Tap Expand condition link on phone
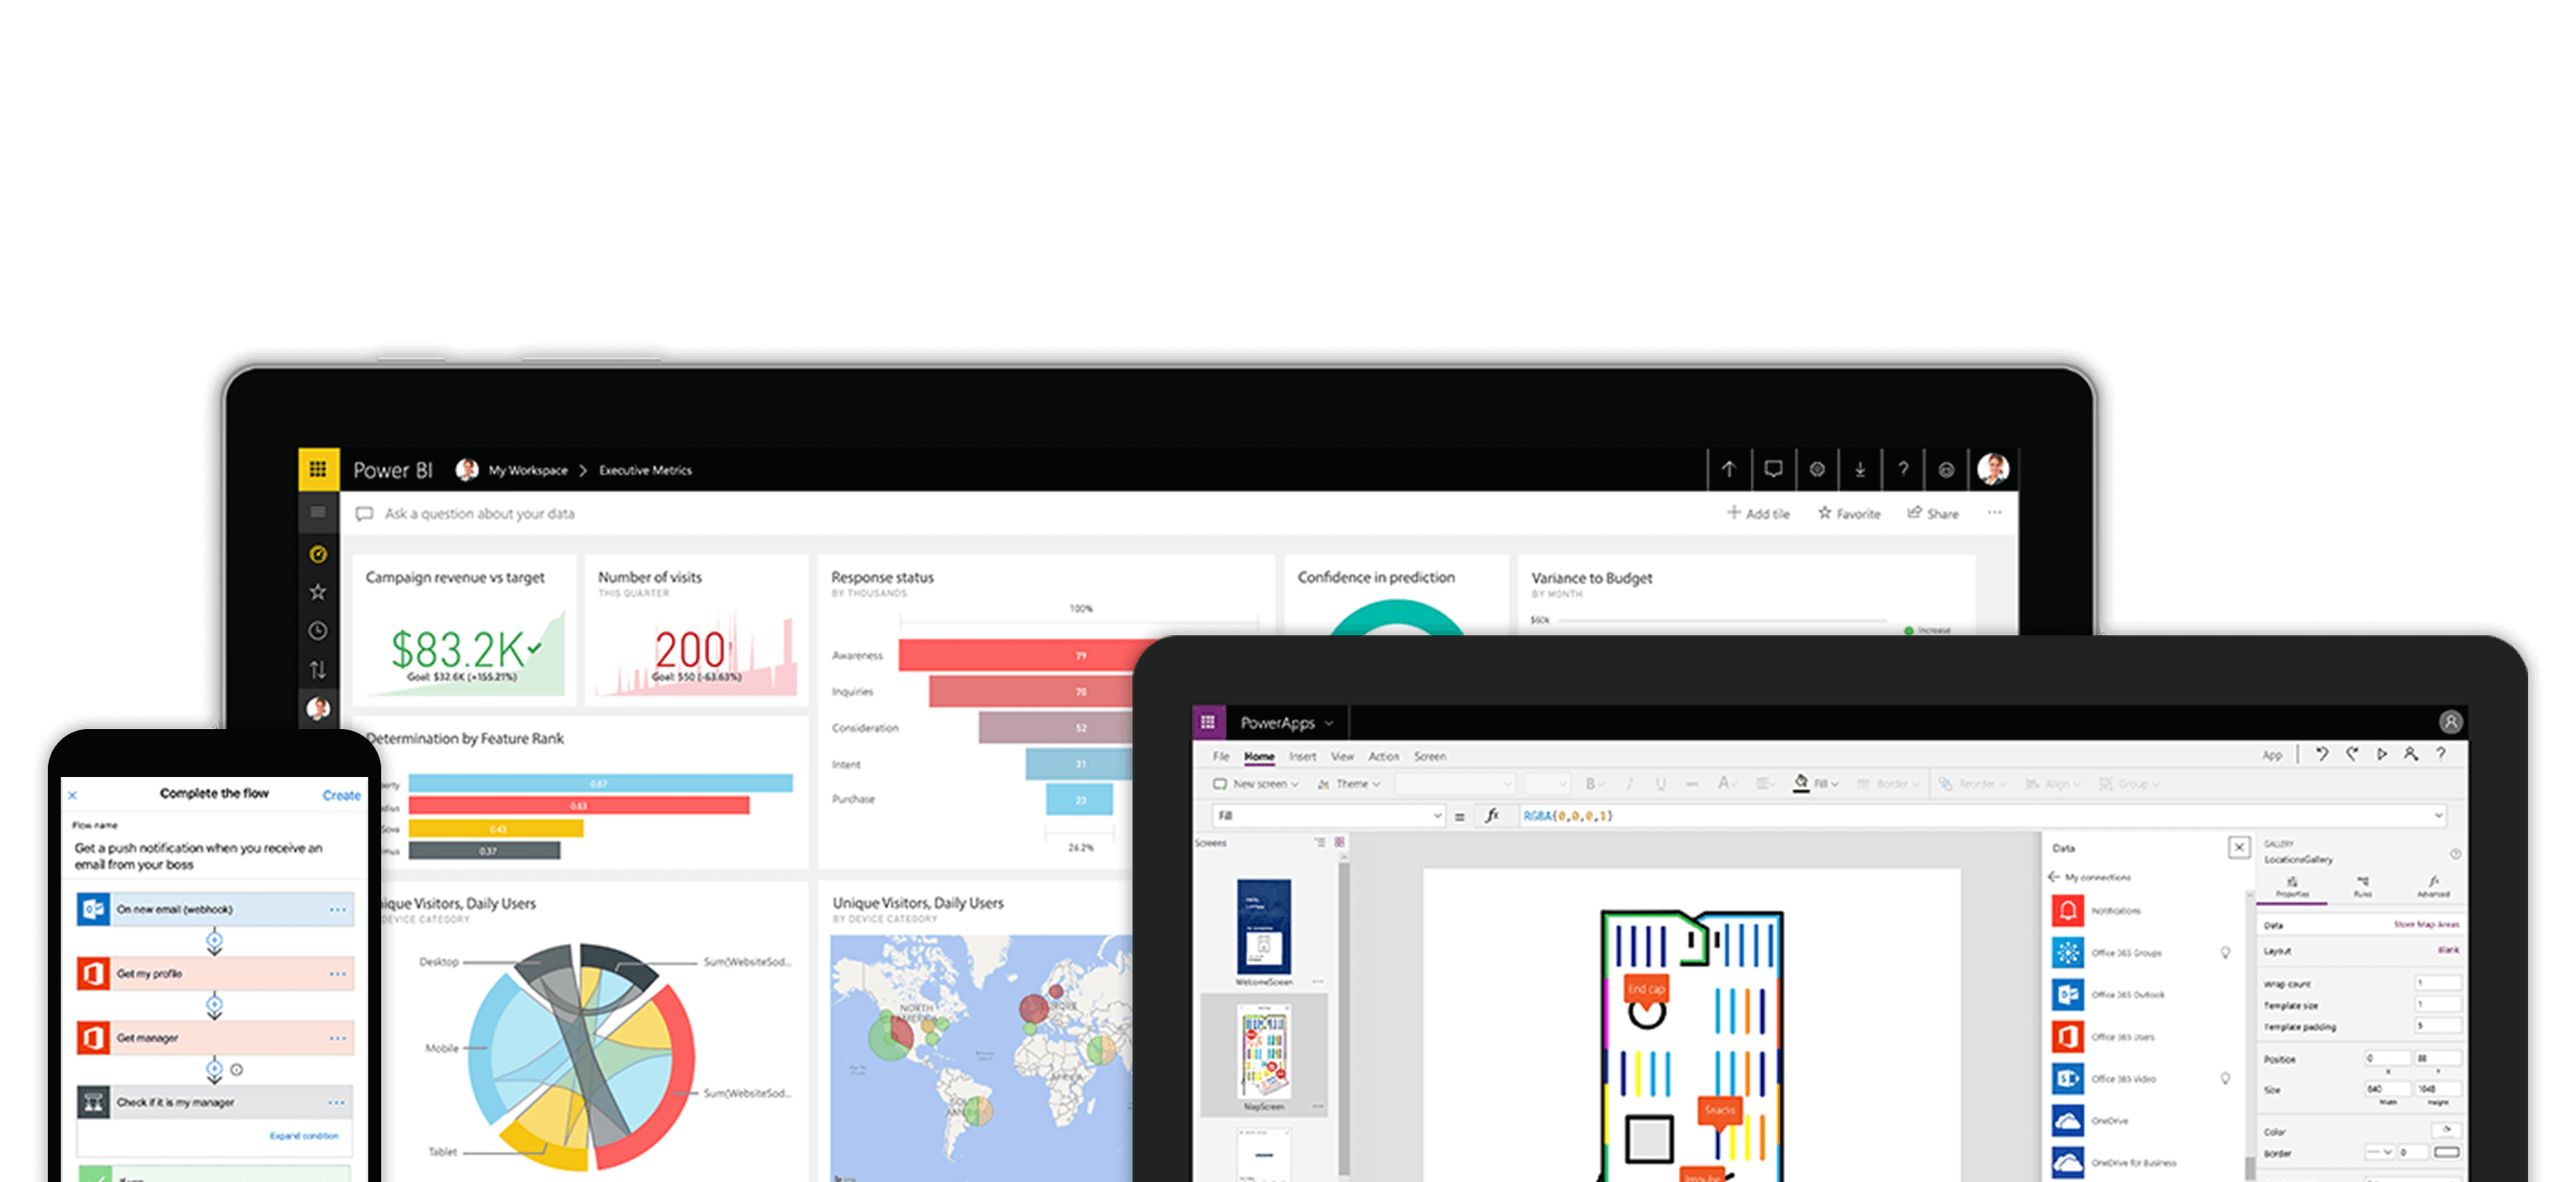The width and height of the screenshot is (2576, 1182). tap(304, 1136)
